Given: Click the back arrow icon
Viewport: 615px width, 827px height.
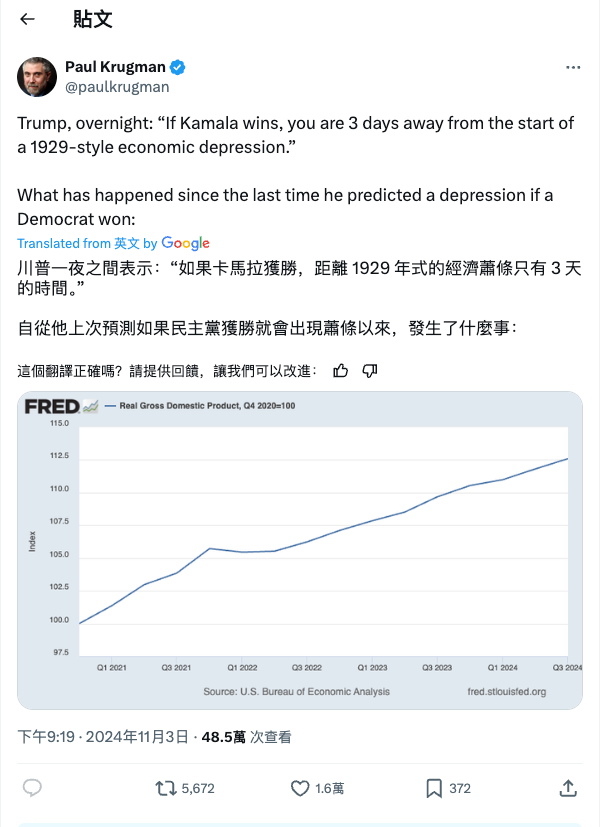Looking at the screenshot, I should point(27,19).
